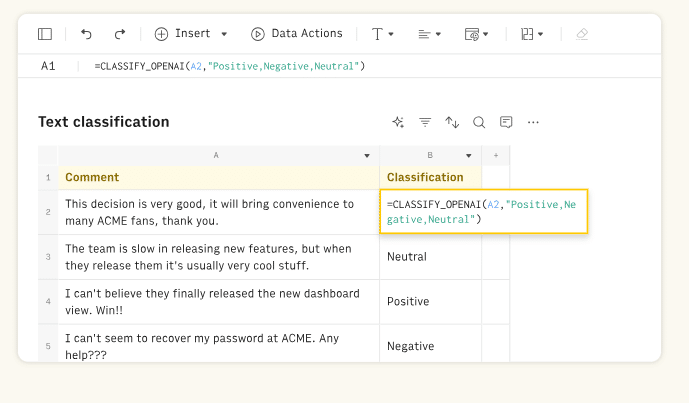This screenshot has height=403, width=689.
Task: Click the redo arrow
Action: click(x=120, y=34)
